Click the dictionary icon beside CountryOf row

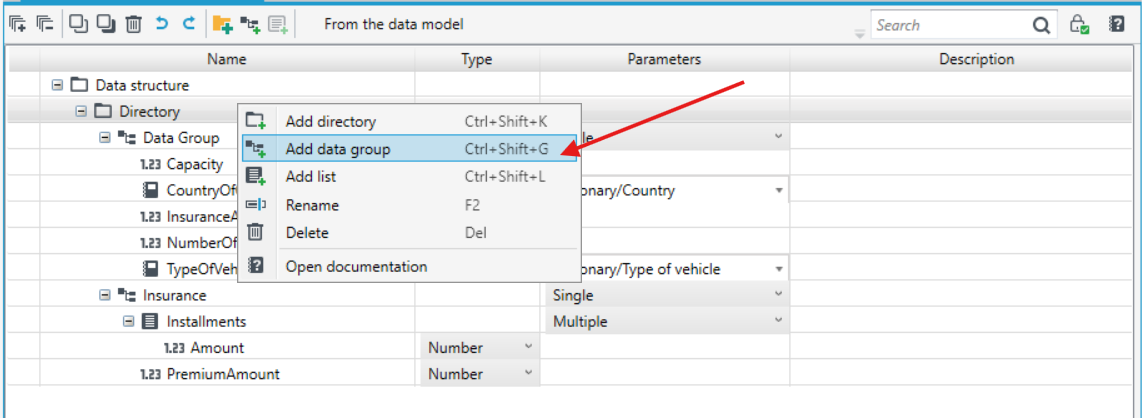150,190
